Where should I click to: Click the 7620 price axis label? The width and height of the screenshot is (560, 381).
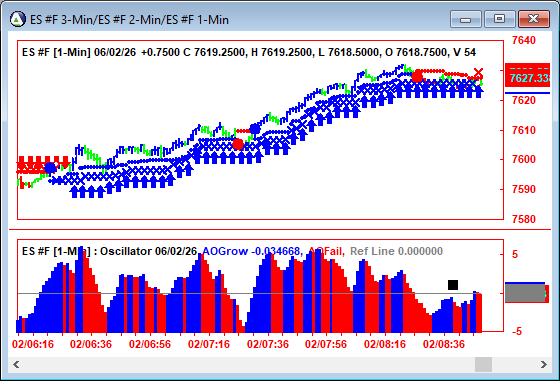pyautogui.click(x=524, y=100)
